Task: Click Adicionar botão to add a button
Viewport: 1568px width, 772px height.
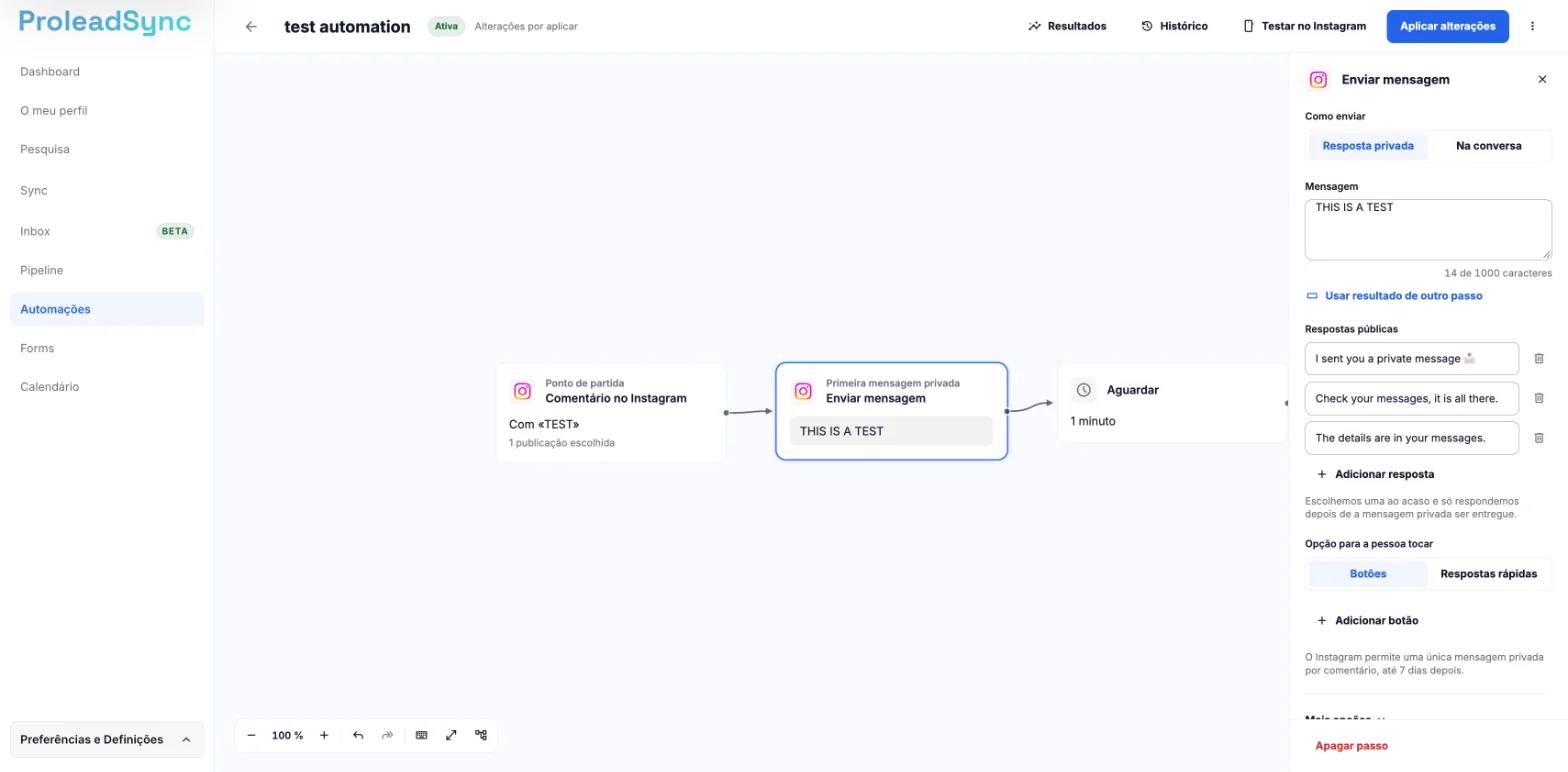Action: point(1367,621)
